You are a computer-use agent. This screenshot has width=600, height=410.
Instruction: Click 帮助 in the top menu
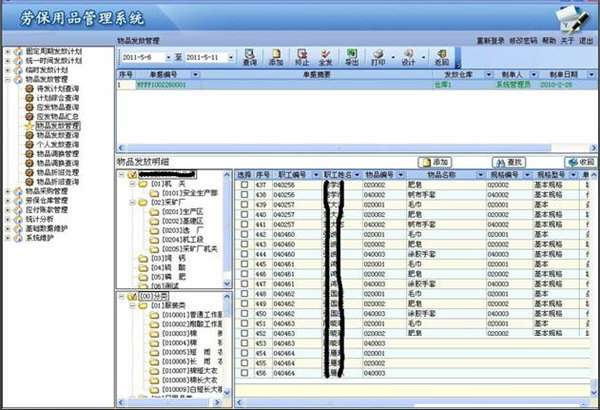(x=549, y=41)
